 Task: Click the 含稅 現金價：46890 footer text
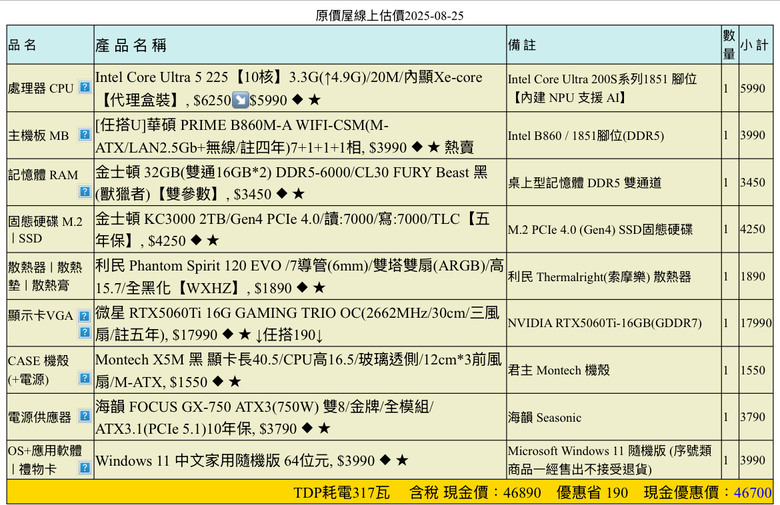tap(475, 493)
